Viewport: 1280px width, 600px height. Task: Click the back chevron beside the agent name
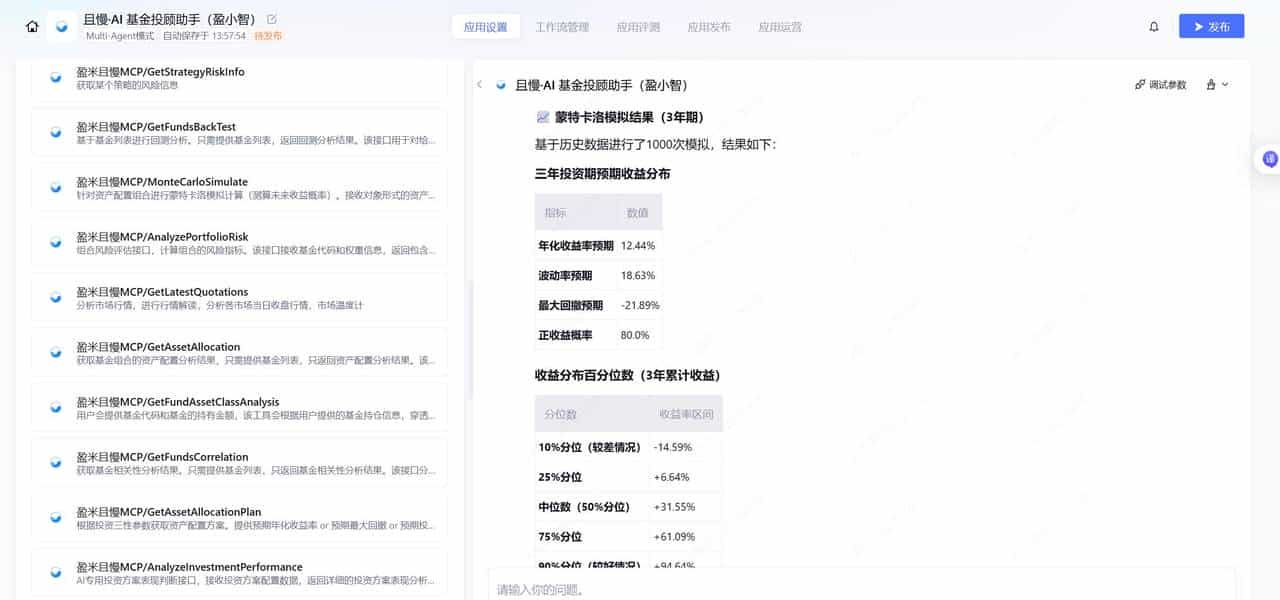click(479, 85)
